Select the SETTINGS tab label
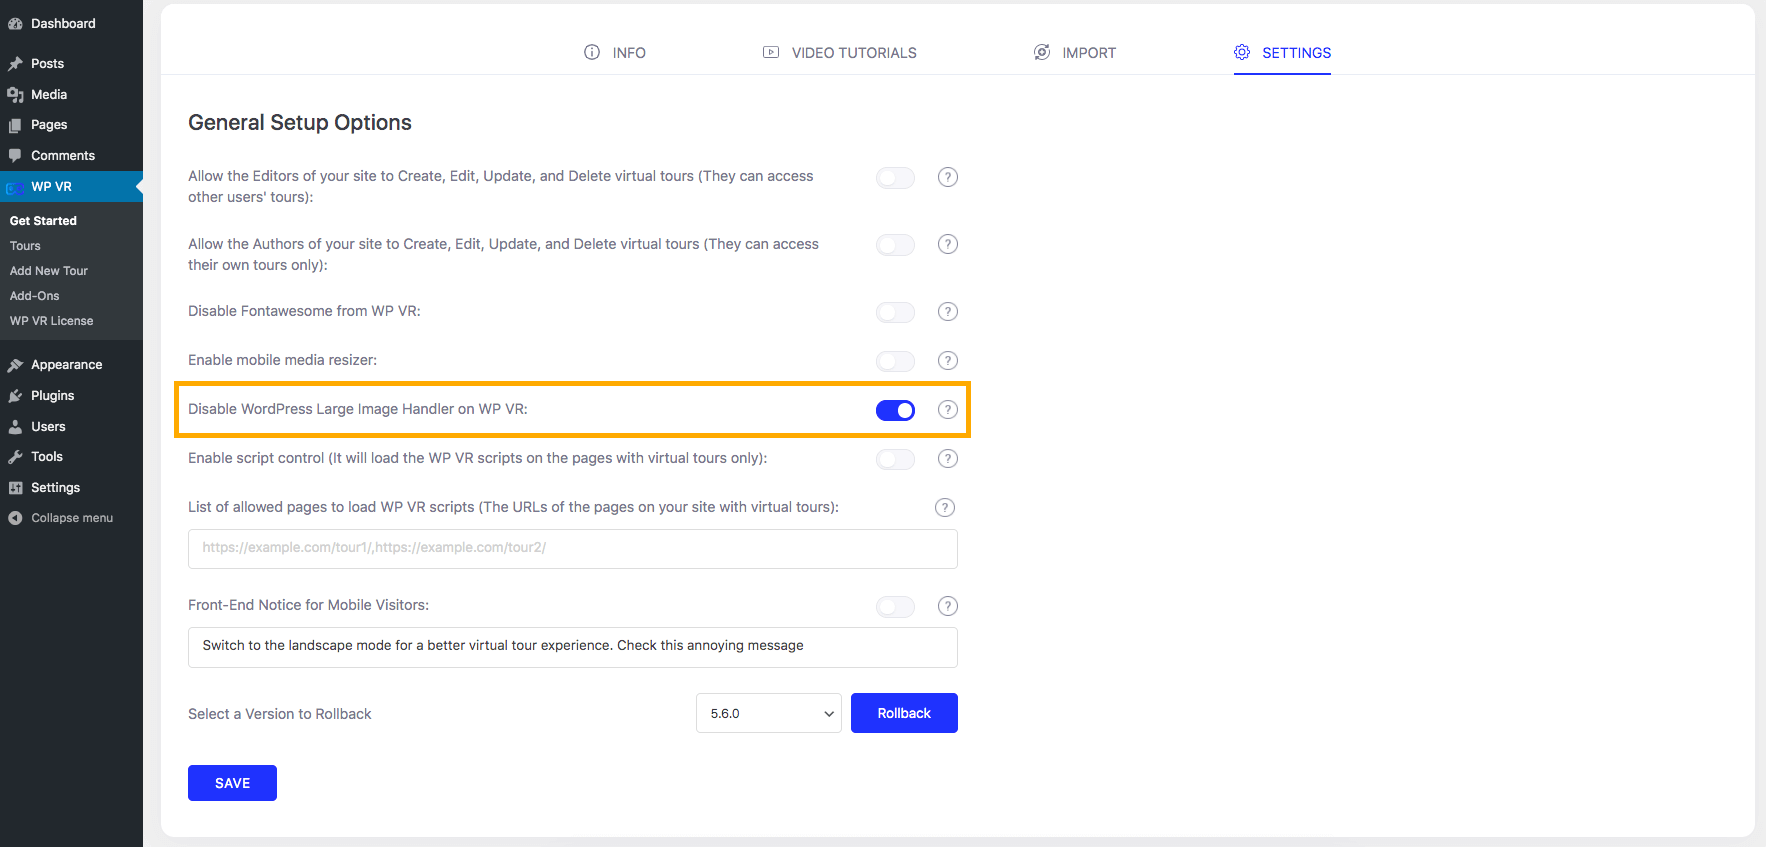The height and width of the screenshot is (847, 1766). pos(1297,53)
